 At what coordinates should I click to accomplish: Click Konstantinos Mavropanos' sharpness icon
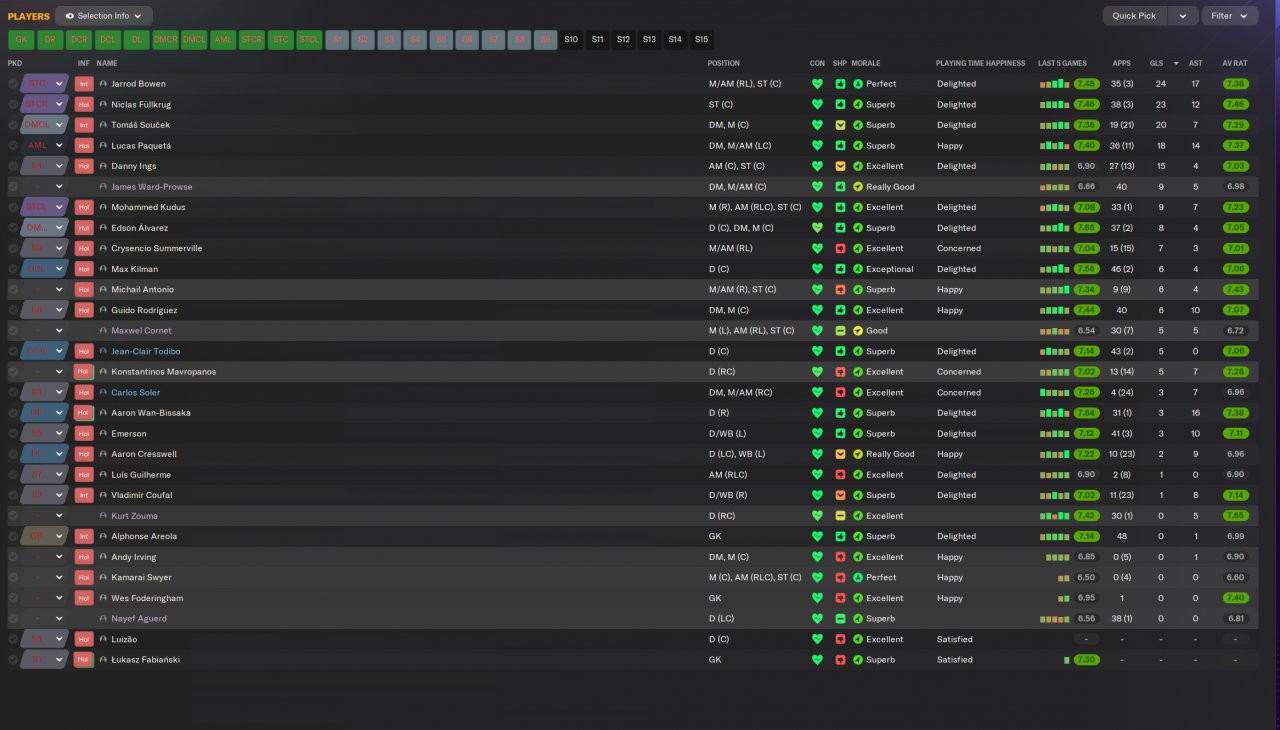tap(840, 372)
